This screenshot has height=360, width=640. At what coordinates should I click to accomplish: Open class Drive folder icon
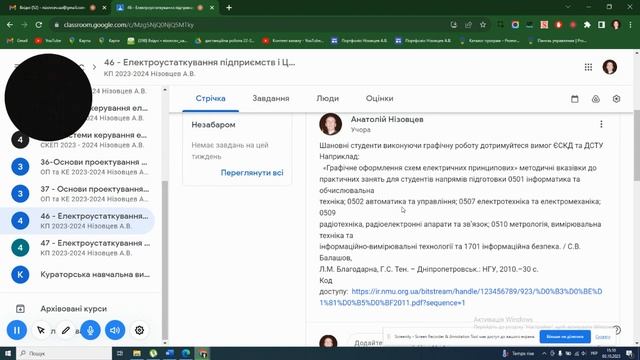click(596, 99)
